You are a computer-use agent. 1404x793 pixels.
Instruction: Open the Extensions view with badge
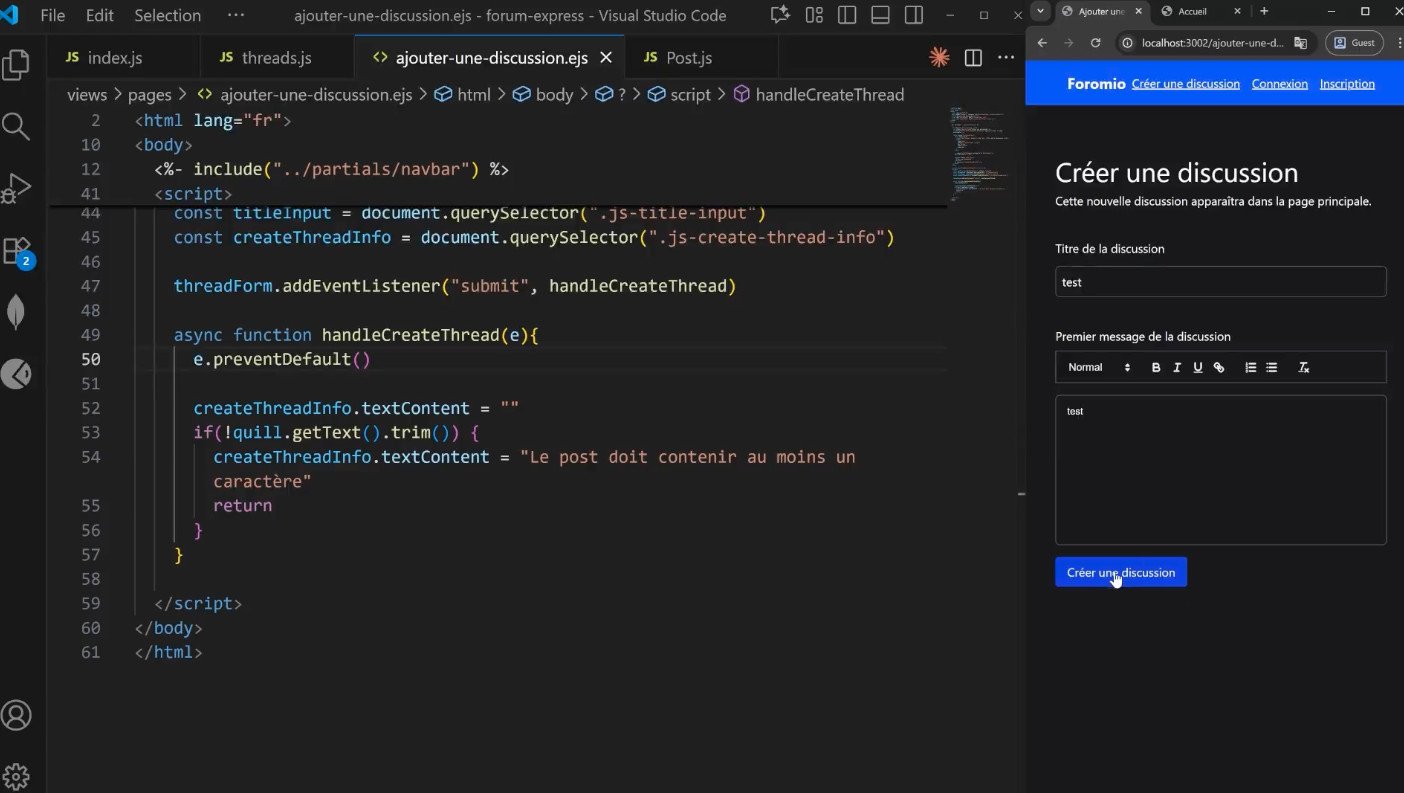point(16,250)
